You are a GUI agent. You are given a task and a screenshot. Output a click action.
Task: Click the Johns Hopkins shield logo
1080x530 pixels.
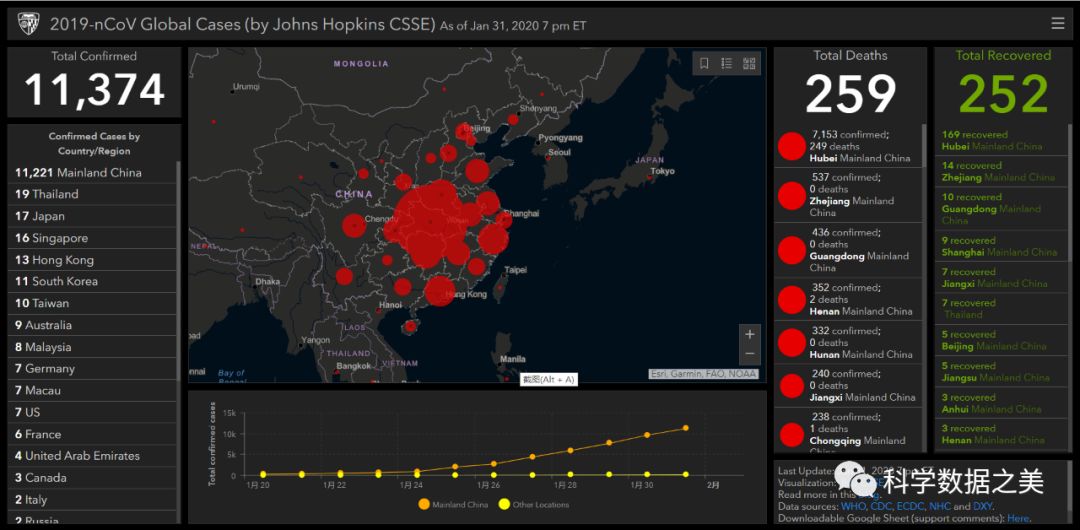click(28, 23)
